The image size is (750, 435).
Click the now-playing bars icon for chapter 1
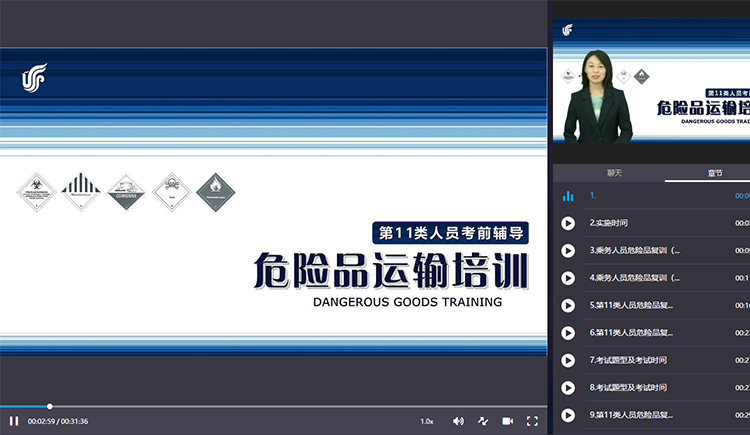pyautogui.click(x=568, y=196)
